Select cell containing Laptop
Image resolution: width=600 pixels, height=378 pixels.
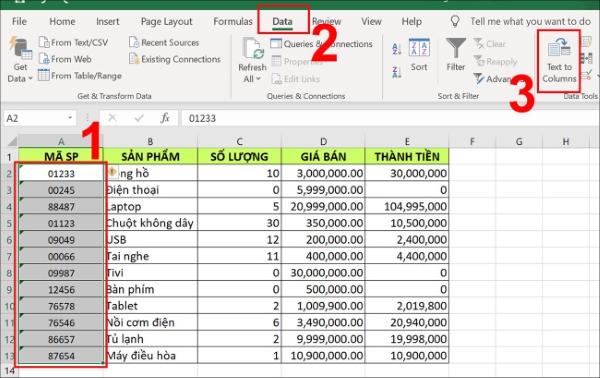point(150,207)
